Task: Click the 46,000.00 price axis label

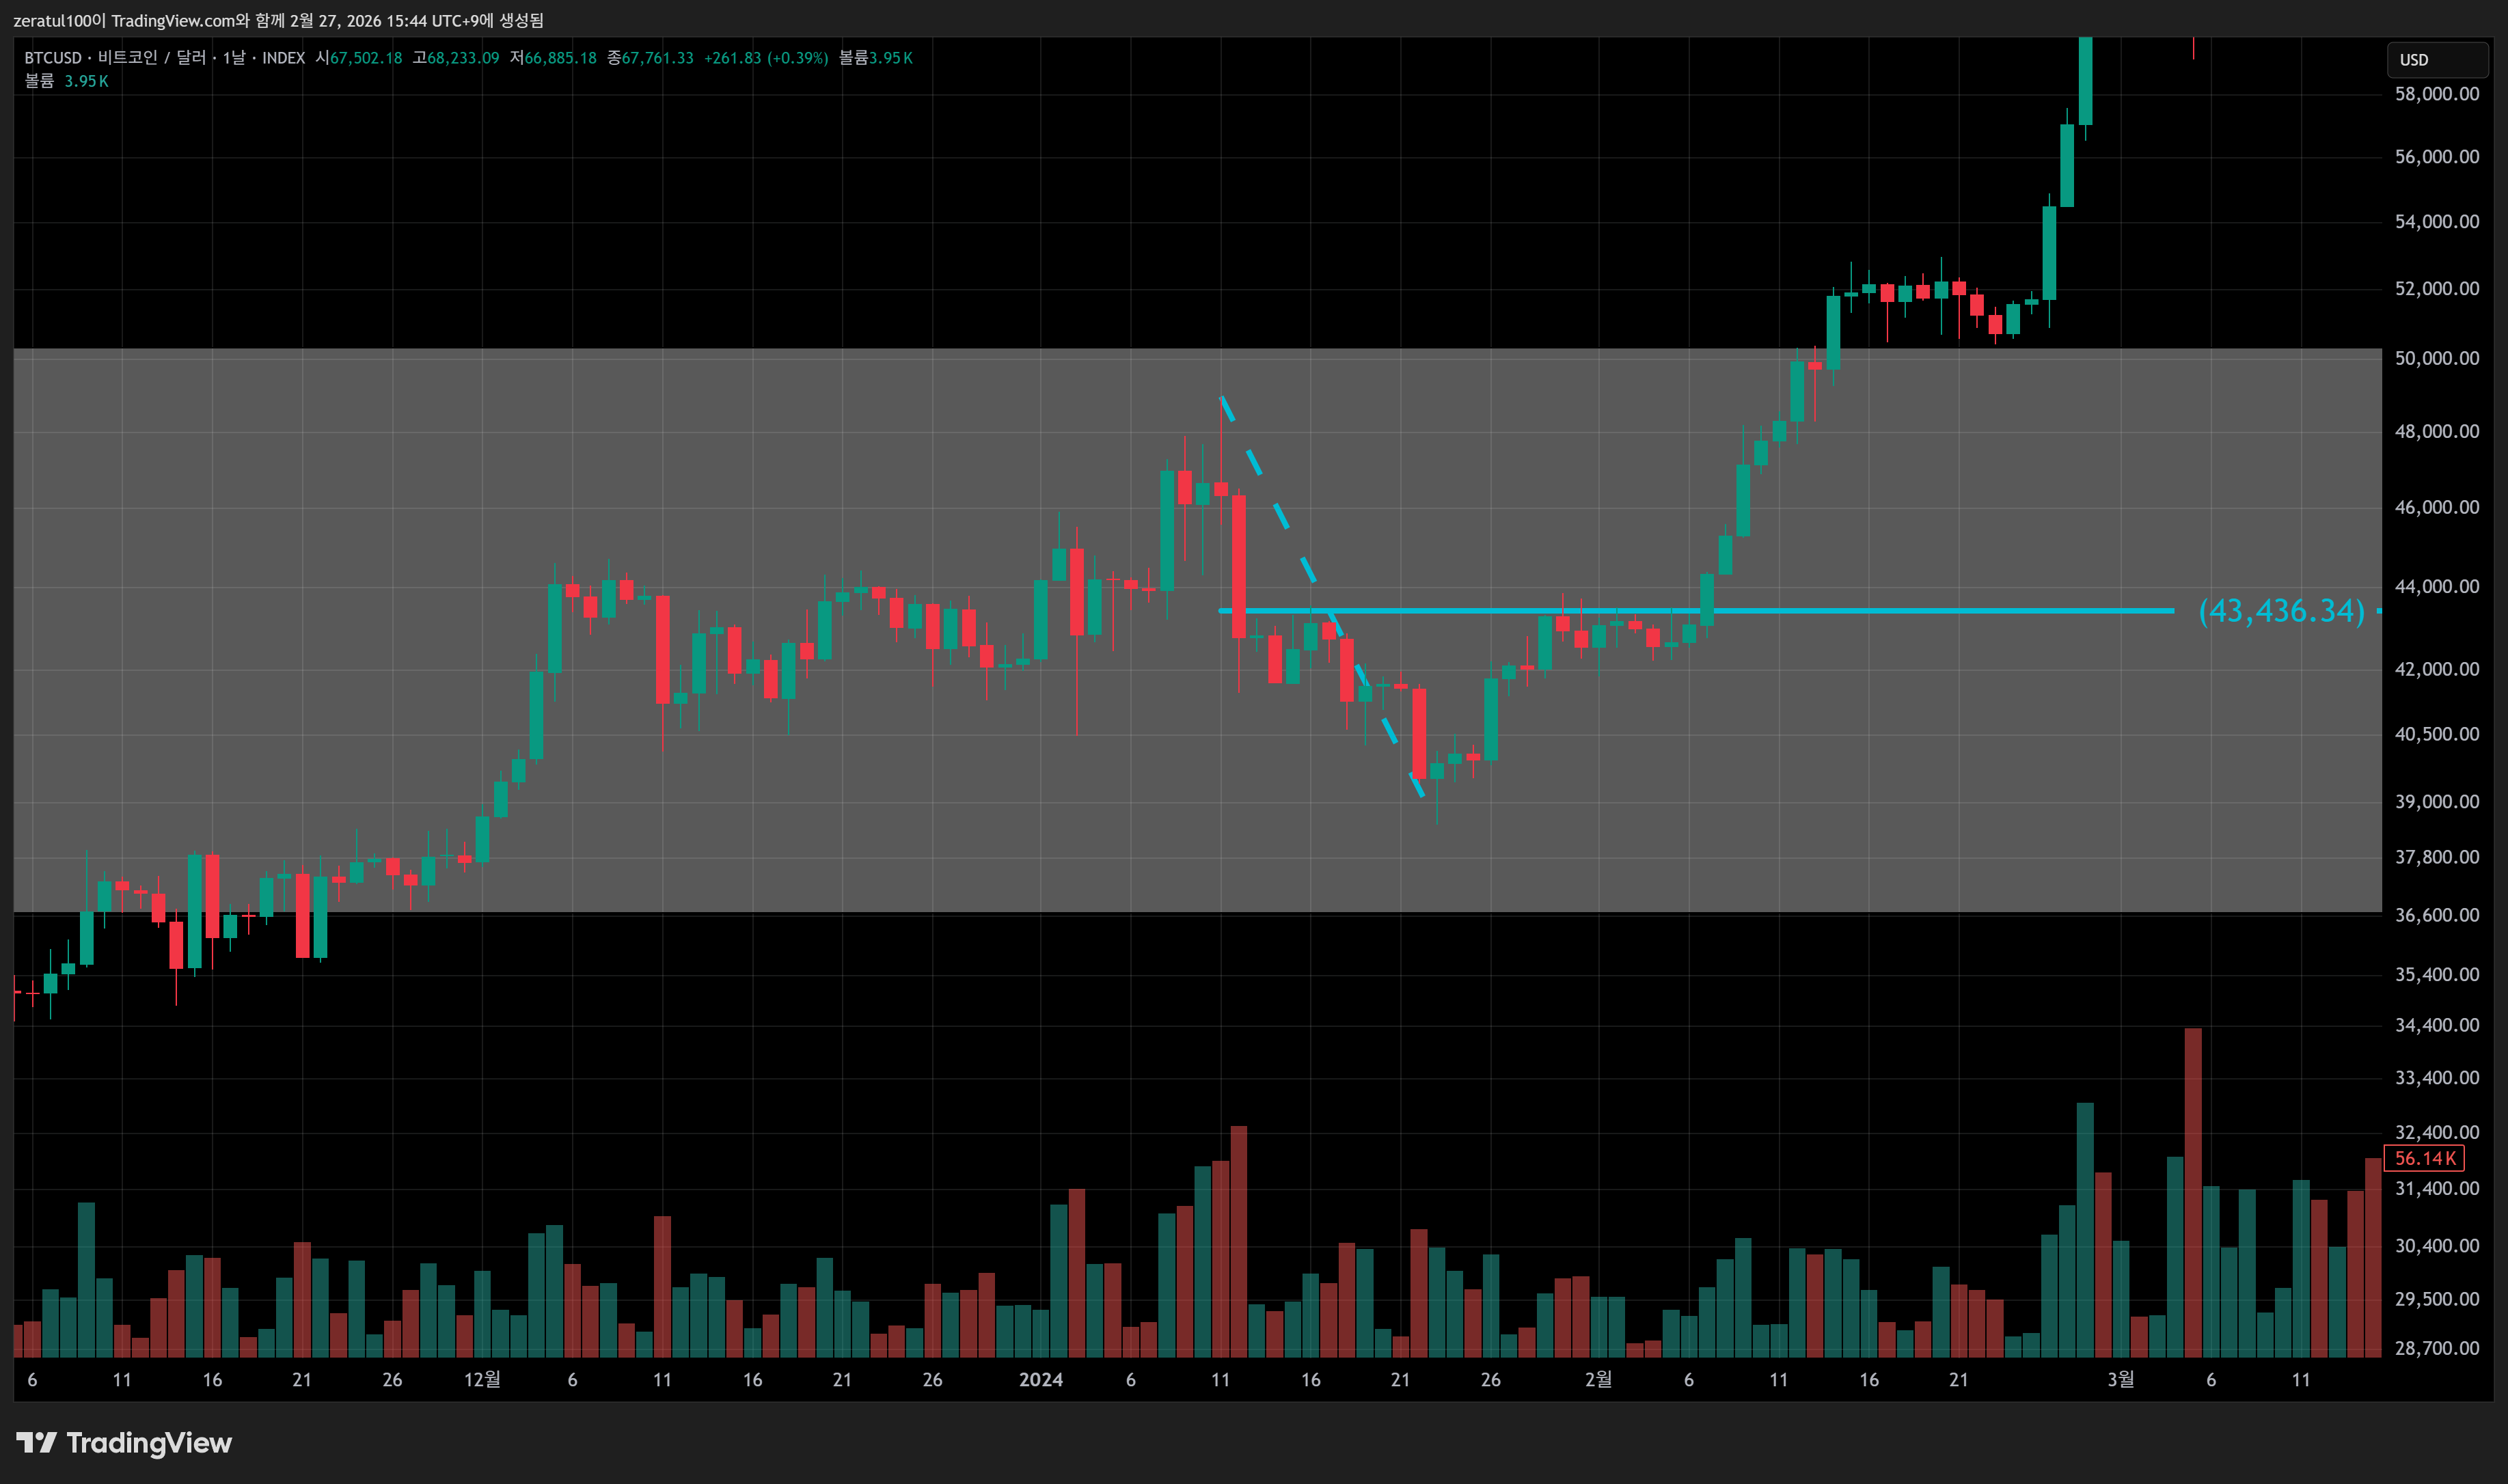Action: point(2437,507)
